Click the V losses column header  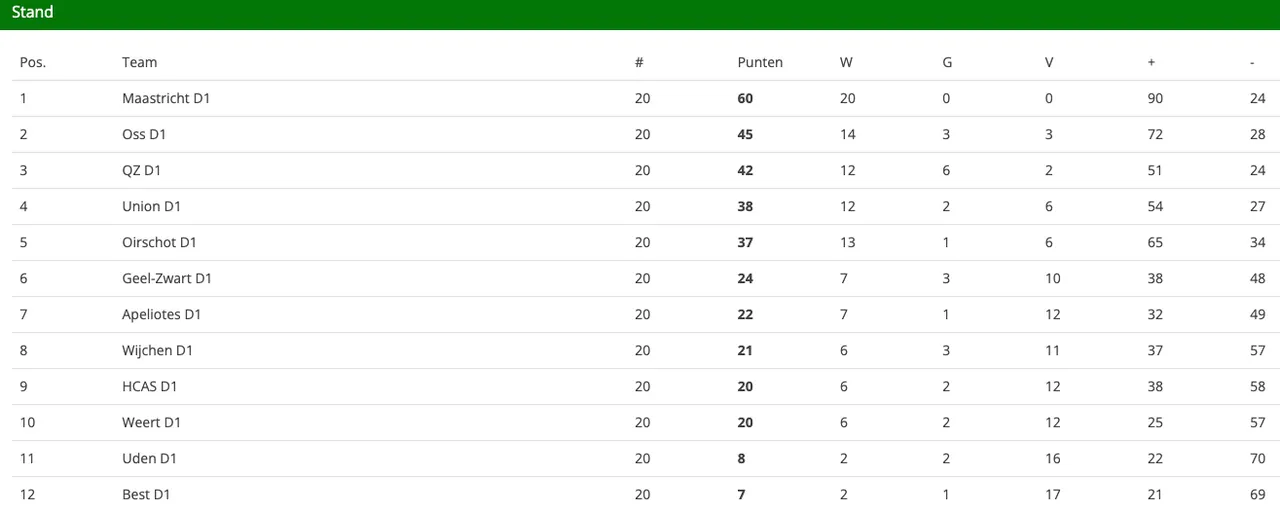(x=1049, y=62)
